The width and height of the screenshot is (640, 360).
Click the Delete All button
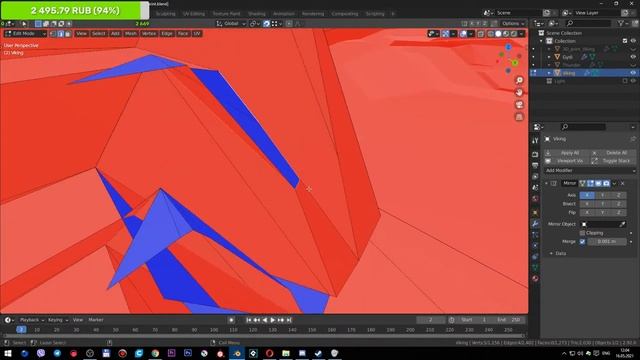613,153
